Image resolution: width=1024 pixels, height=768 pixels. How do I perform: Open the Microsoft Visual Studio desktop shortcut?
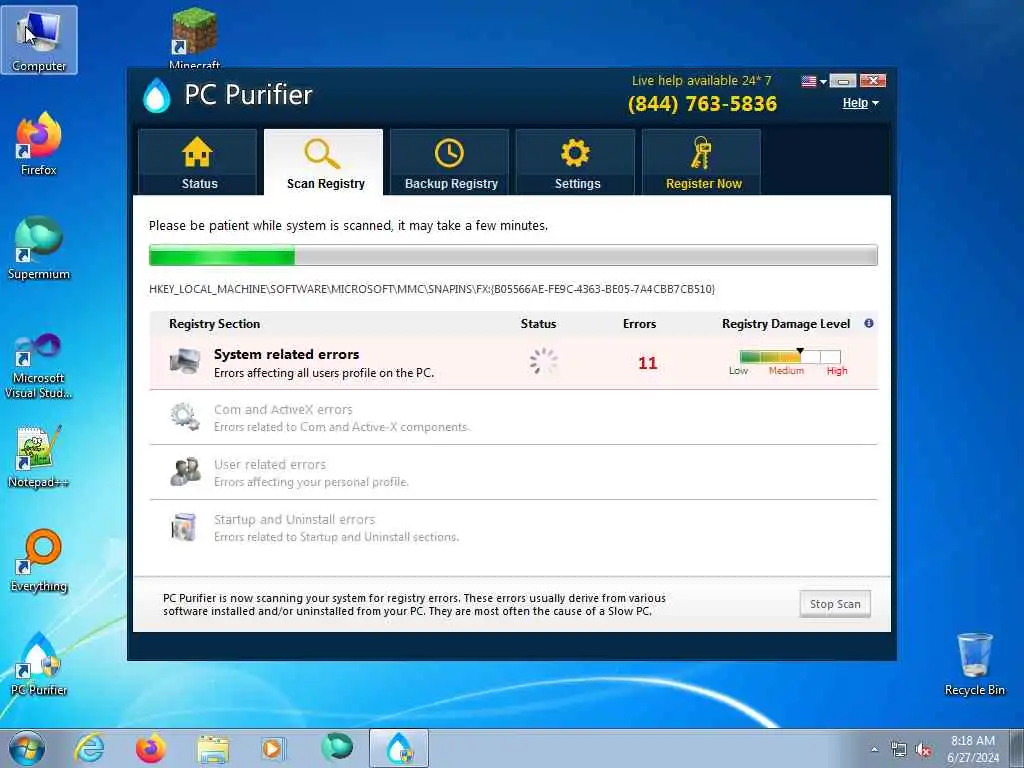[x=39, y=366]
